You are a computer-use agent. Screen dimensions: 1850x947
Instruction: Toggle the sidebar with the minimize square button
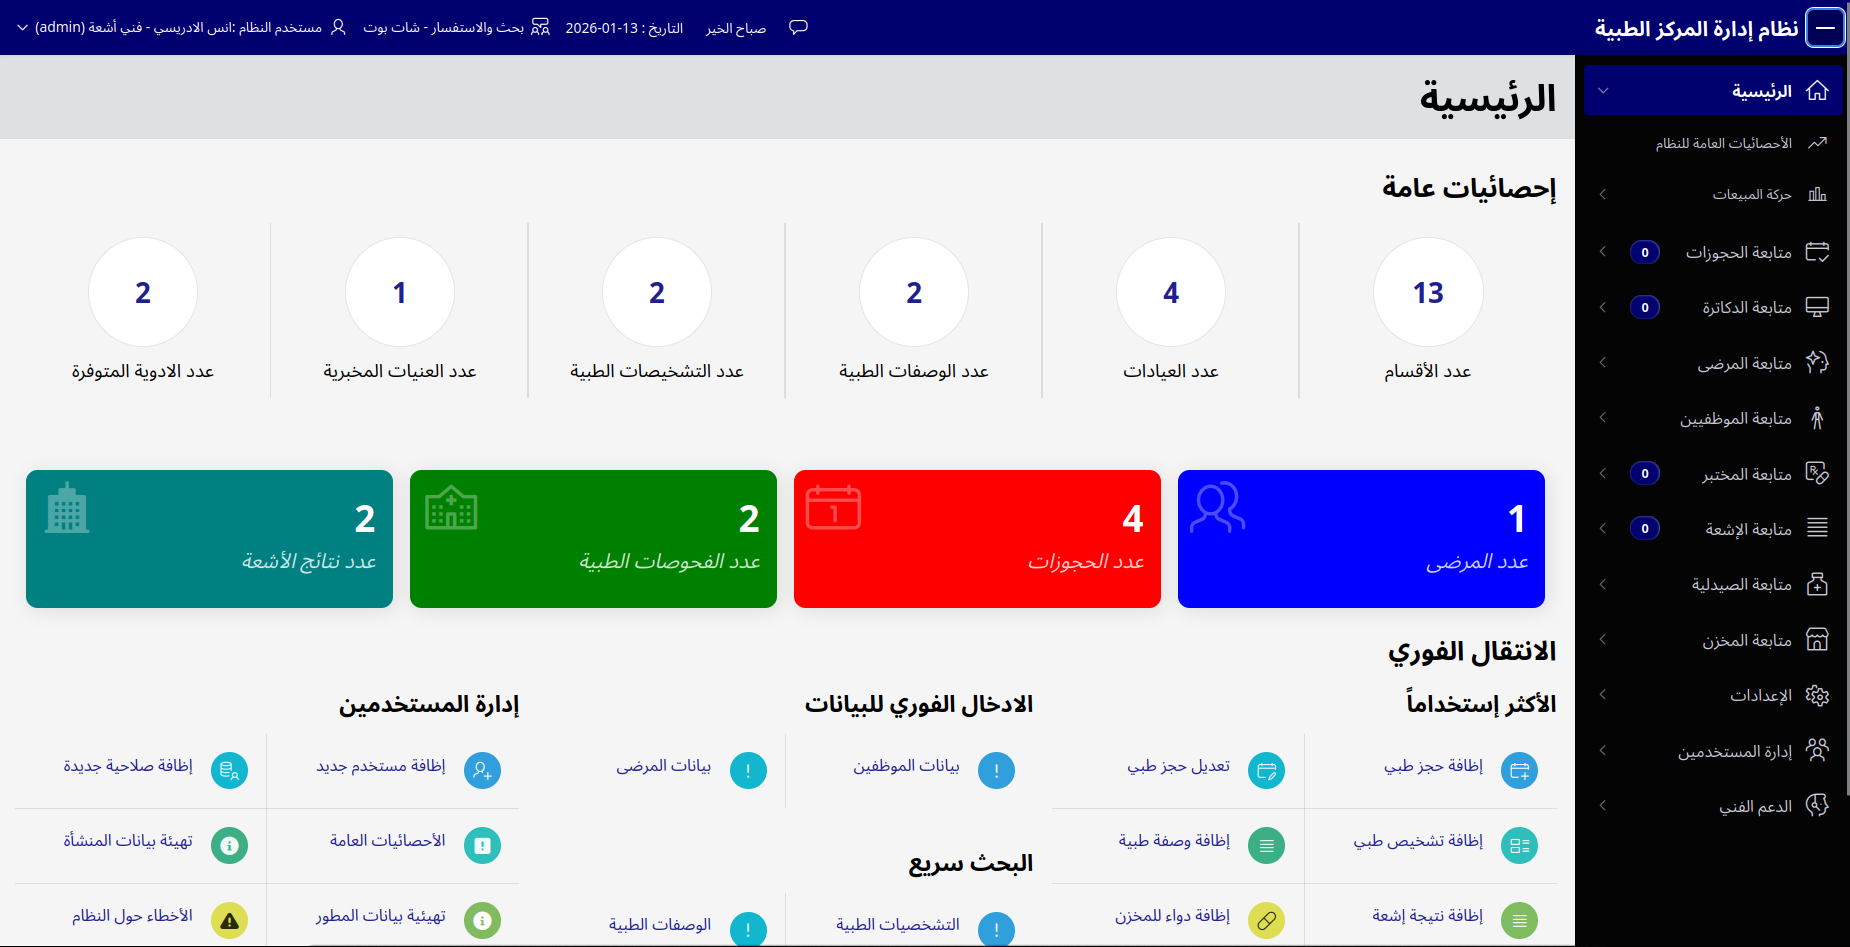(x=1827, y=27)
